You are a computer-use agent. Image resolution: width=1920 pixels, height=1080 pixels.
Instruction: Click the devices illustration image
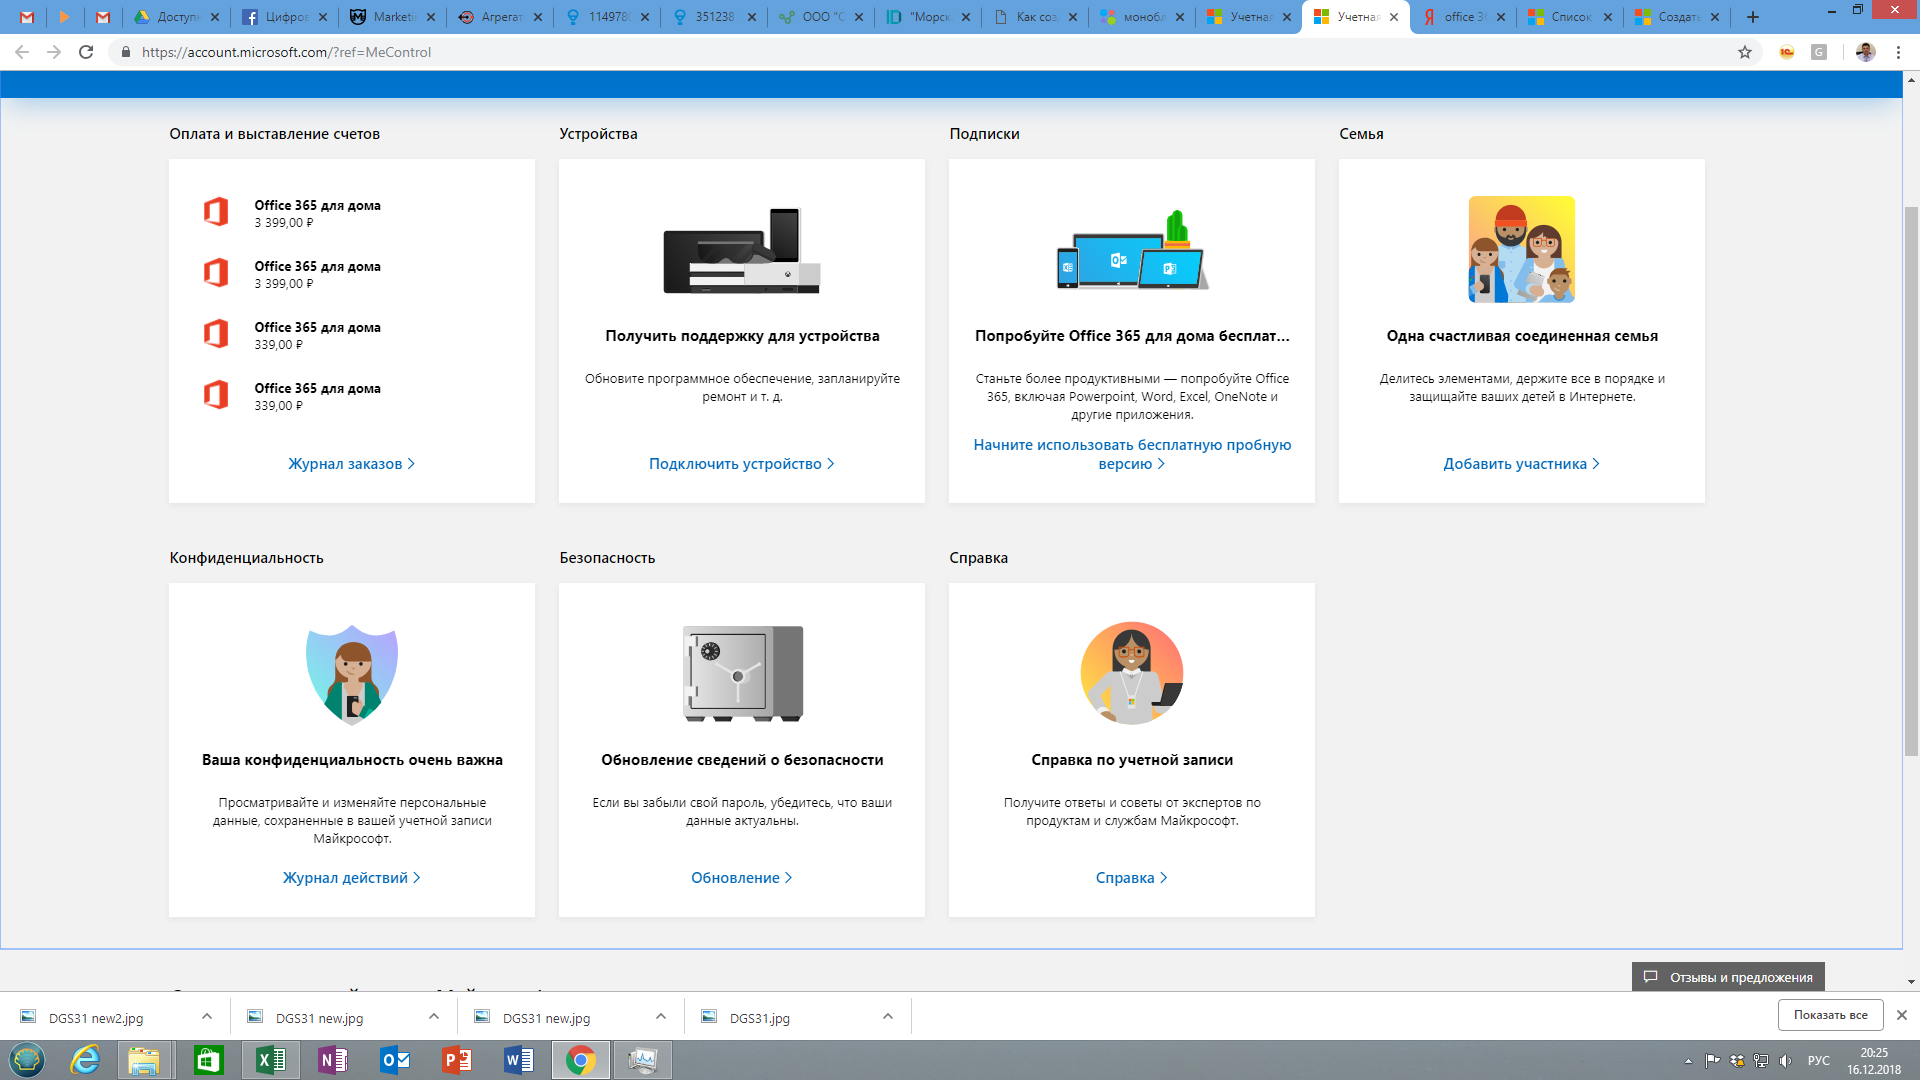coord(742,250)
